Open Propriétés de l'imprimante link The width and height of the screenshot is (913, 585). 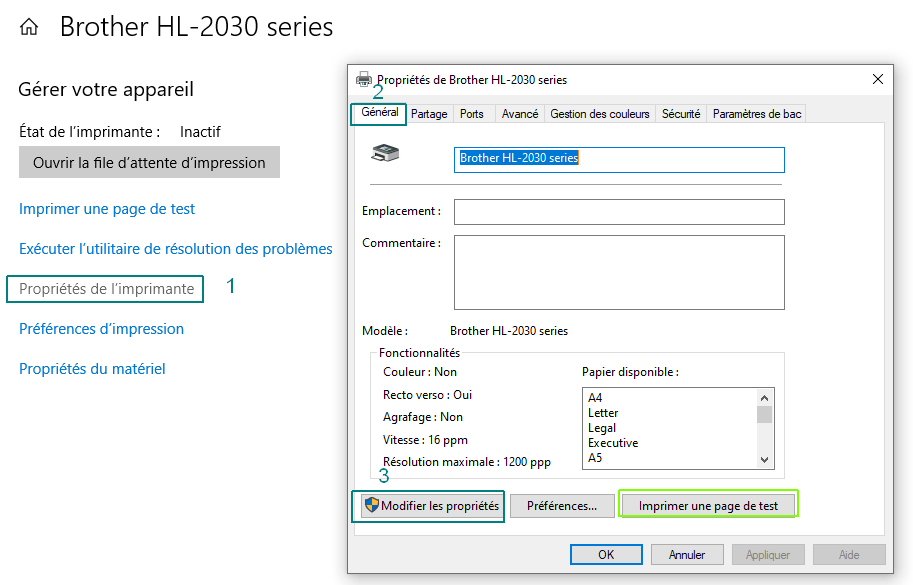pos(107,289)
